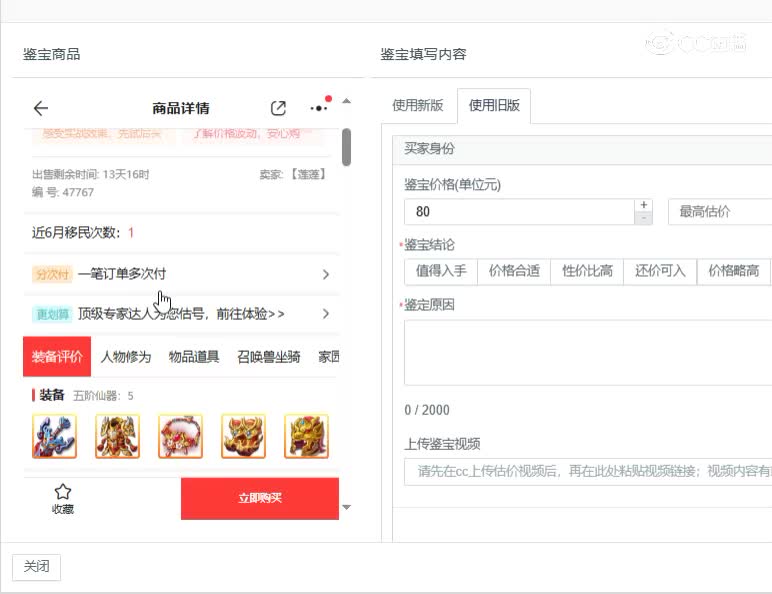This screenshot has width=772, height=594.
Task: Click the teal service tag badge
Action: (x=52, y=314)
